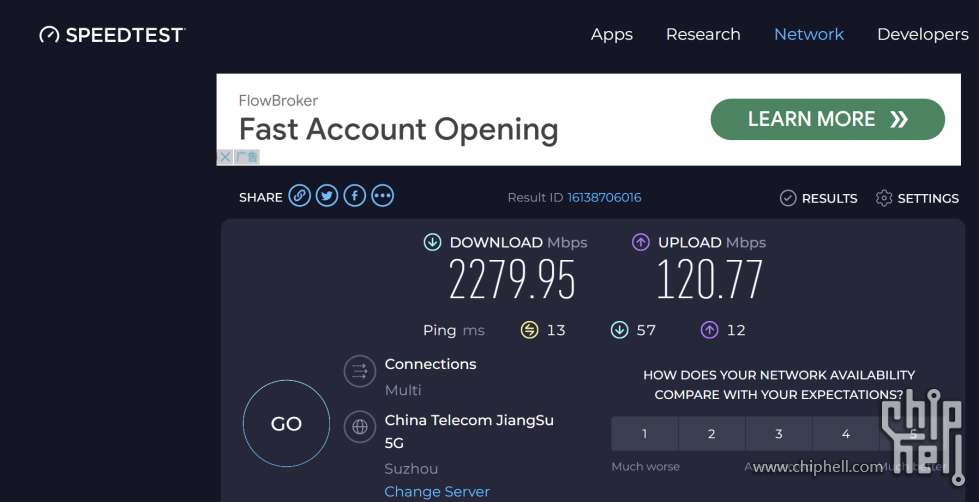Image resolution: width=979 pixels, height=502 pixels.
Task: Click the idle ping latency icon
Action: [x=529, y=330]
